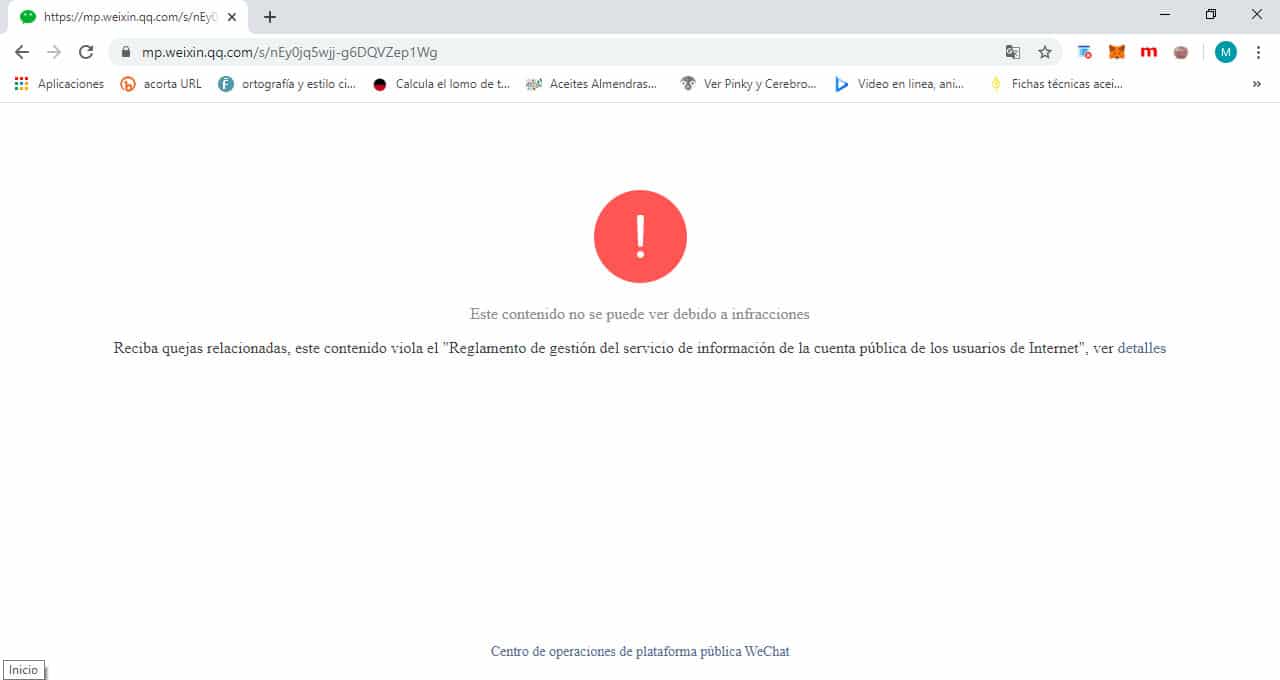Image resolution: width=1280 pixels, height=680 pixels.
Task: Open the profile avatar 'M'
Action: 1226,52
